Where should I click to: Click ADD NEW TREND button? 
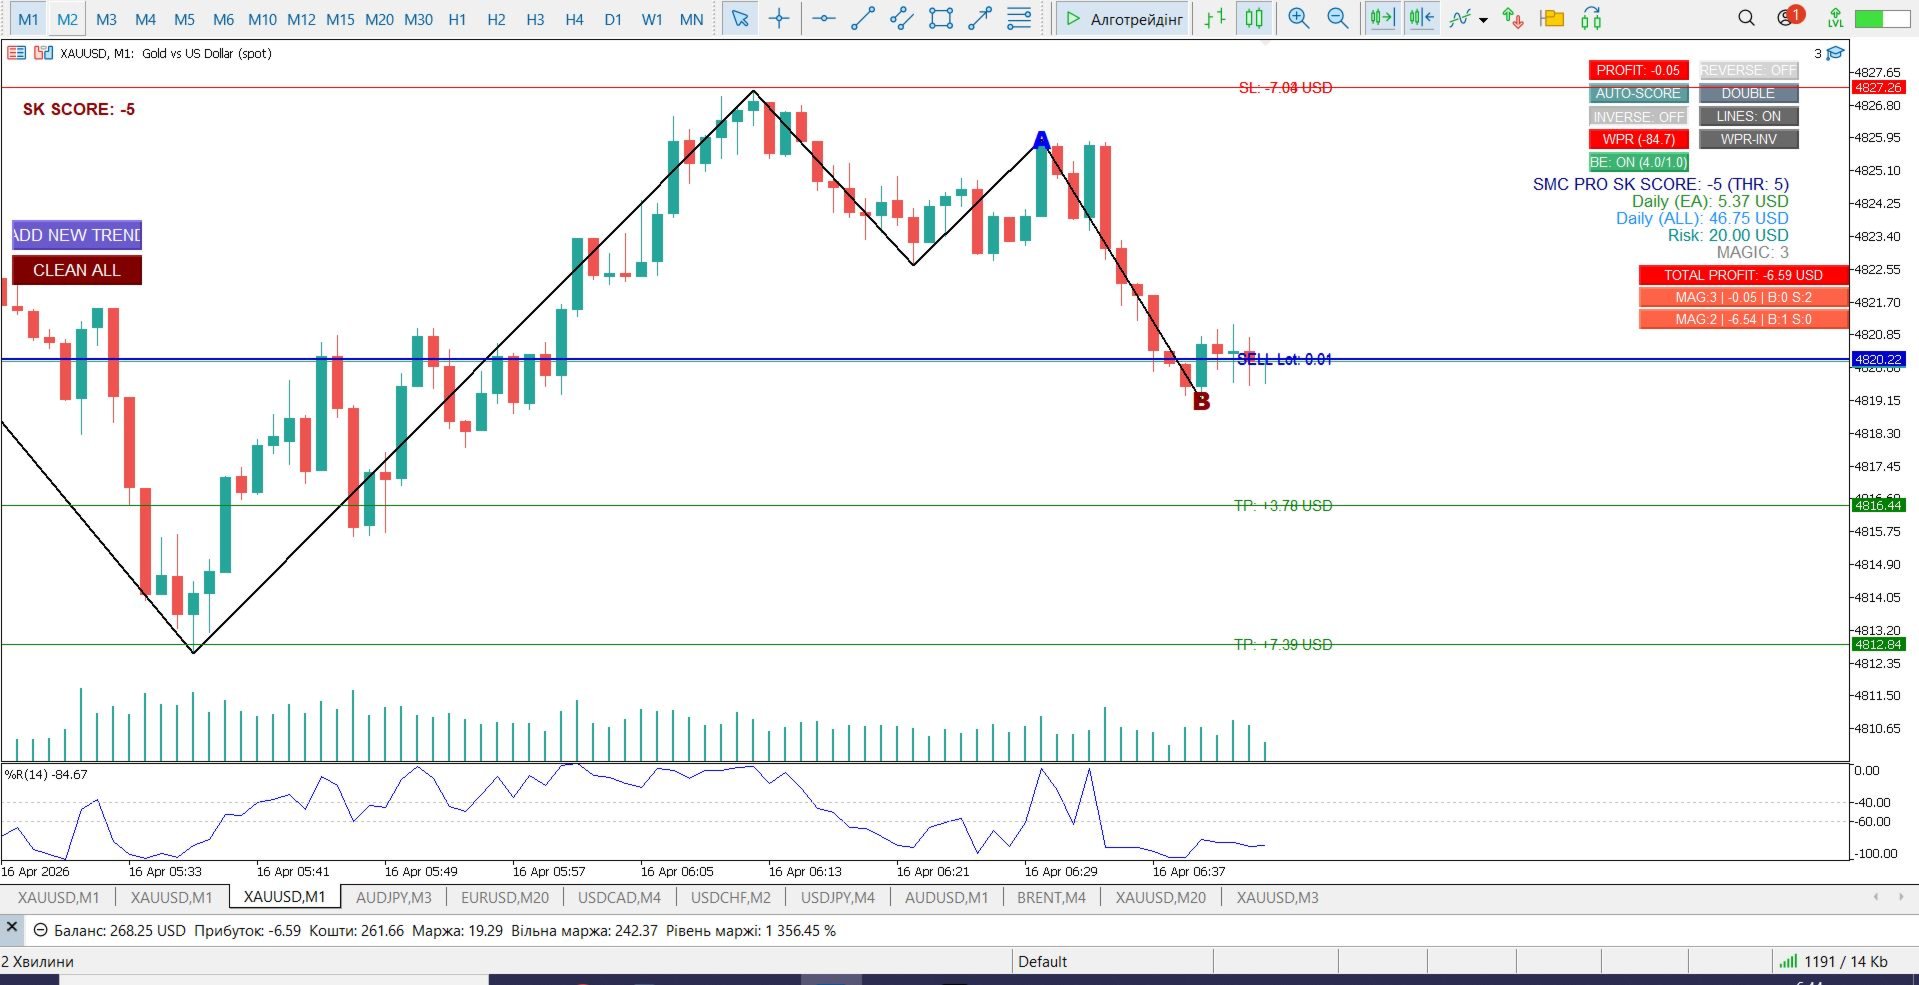pyautogui.click(x=77, y=235)
